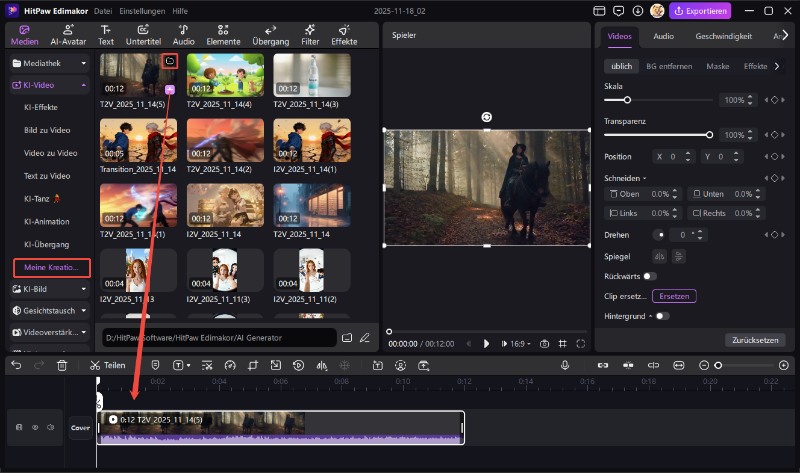
Task: Open the Hilfe menu
Action: click(180, 11)
